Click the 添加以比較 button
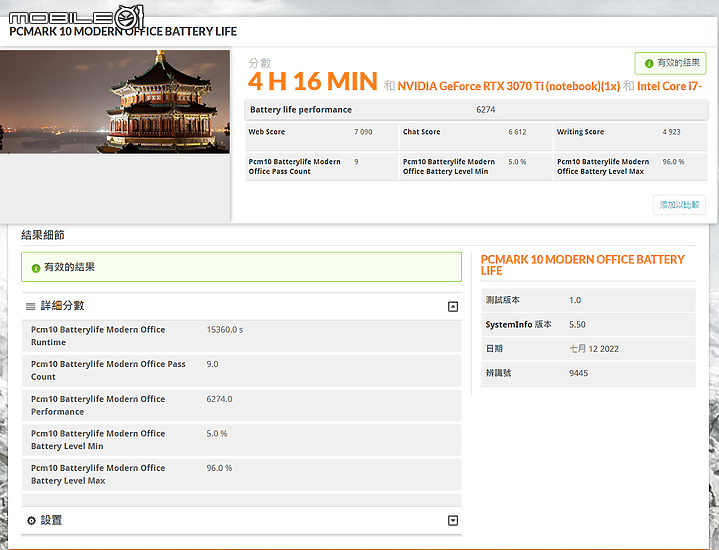 pyautogui.click(x=679, y=205)
